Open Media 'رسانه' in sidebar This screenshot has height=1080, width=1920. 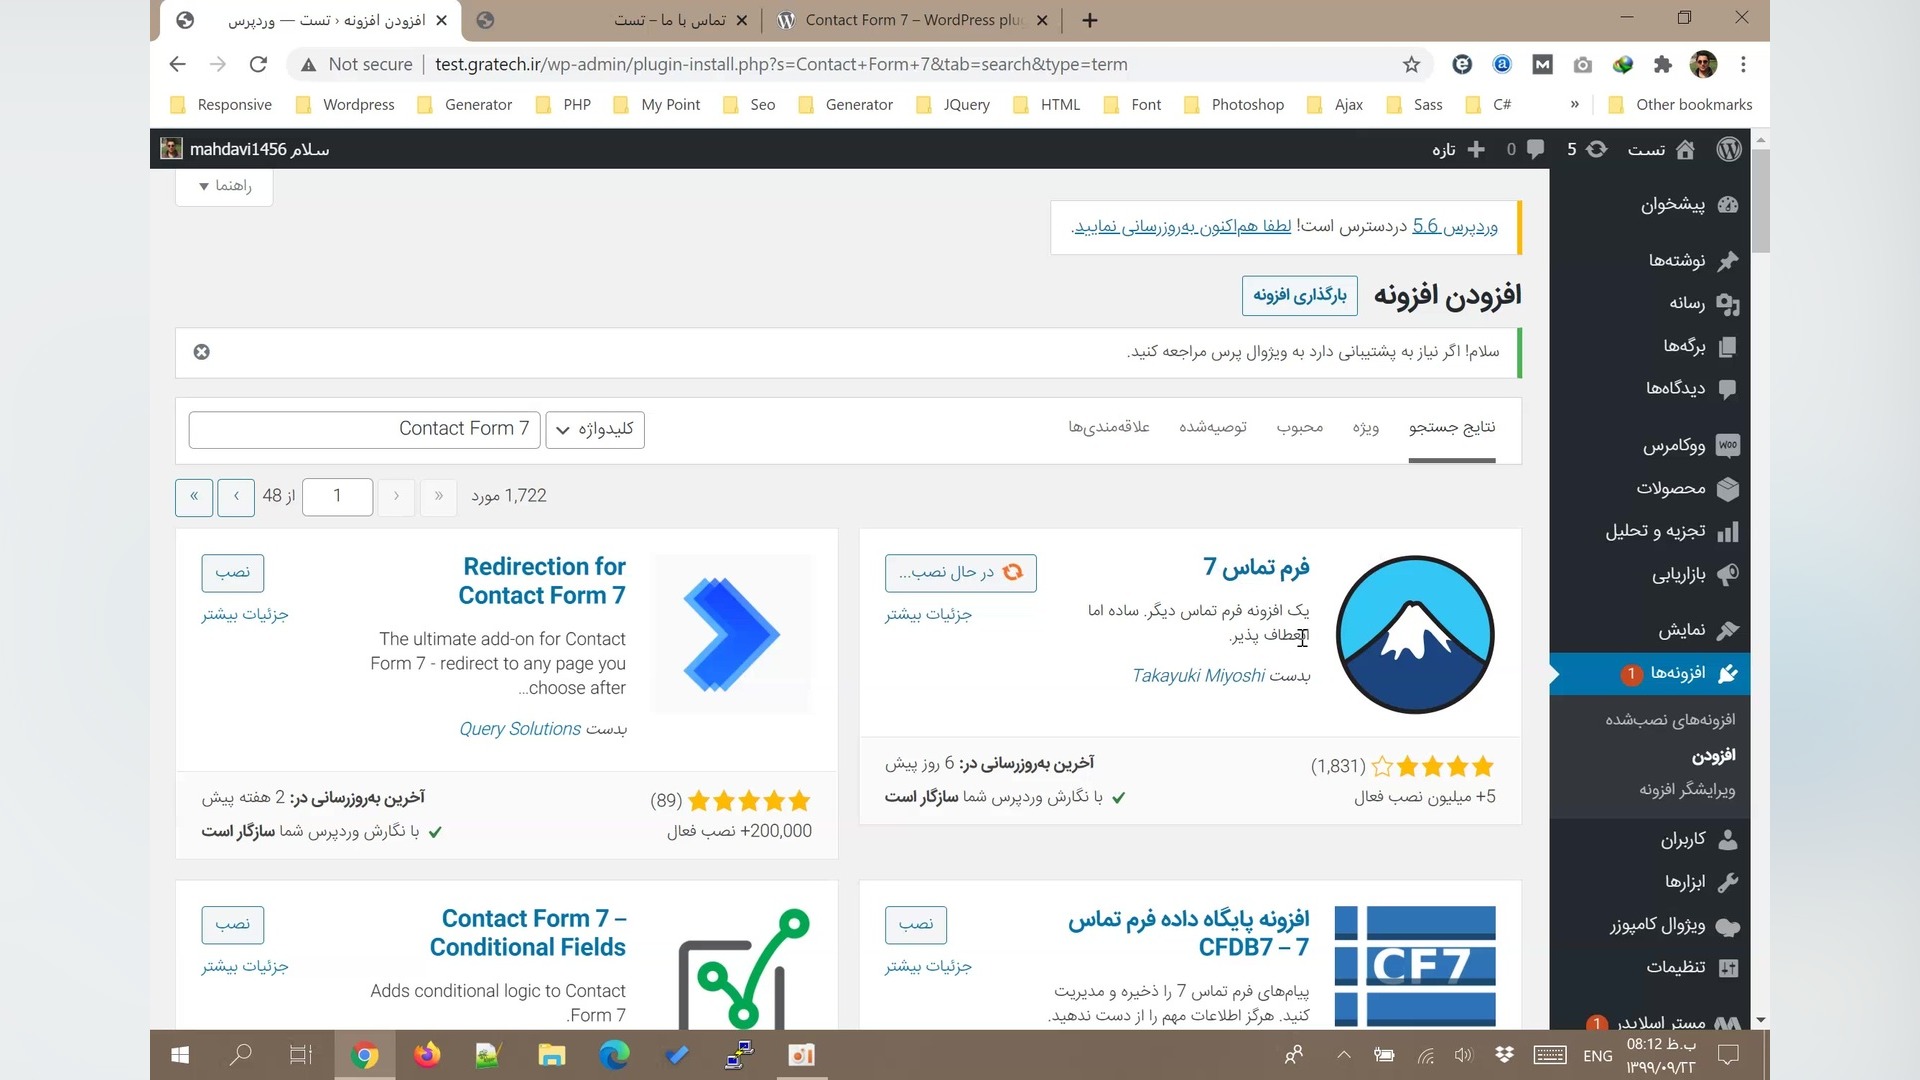(1703, 303)
